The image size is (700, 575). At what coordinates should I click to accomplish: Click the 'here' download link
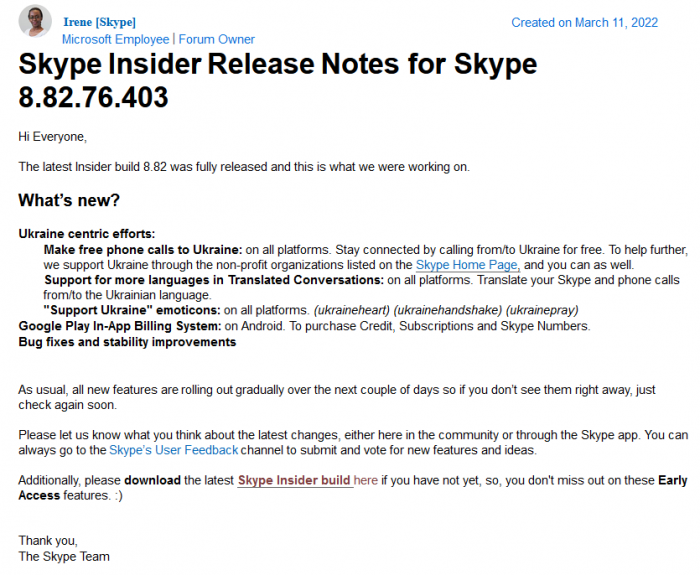tap(366, 480)
